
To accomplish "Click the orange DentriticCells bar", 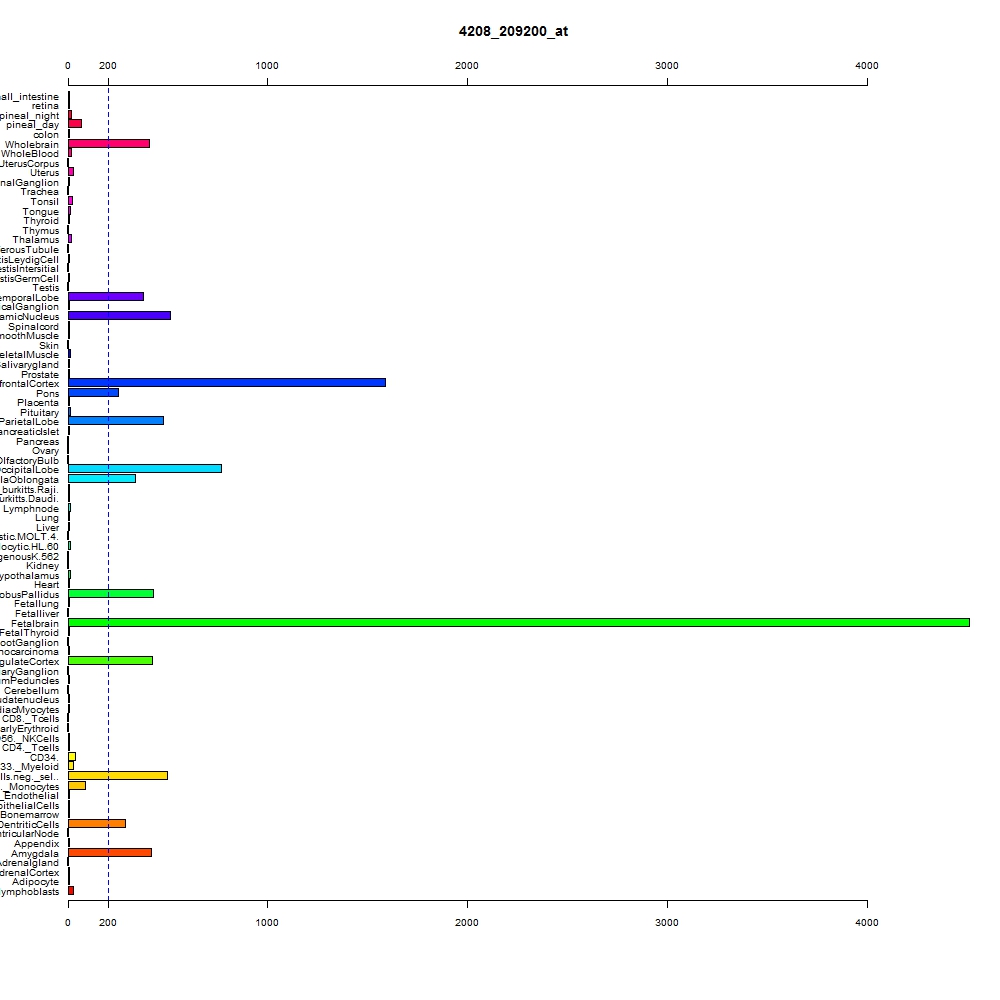I will pyautogui.click(x=97, y=823).
